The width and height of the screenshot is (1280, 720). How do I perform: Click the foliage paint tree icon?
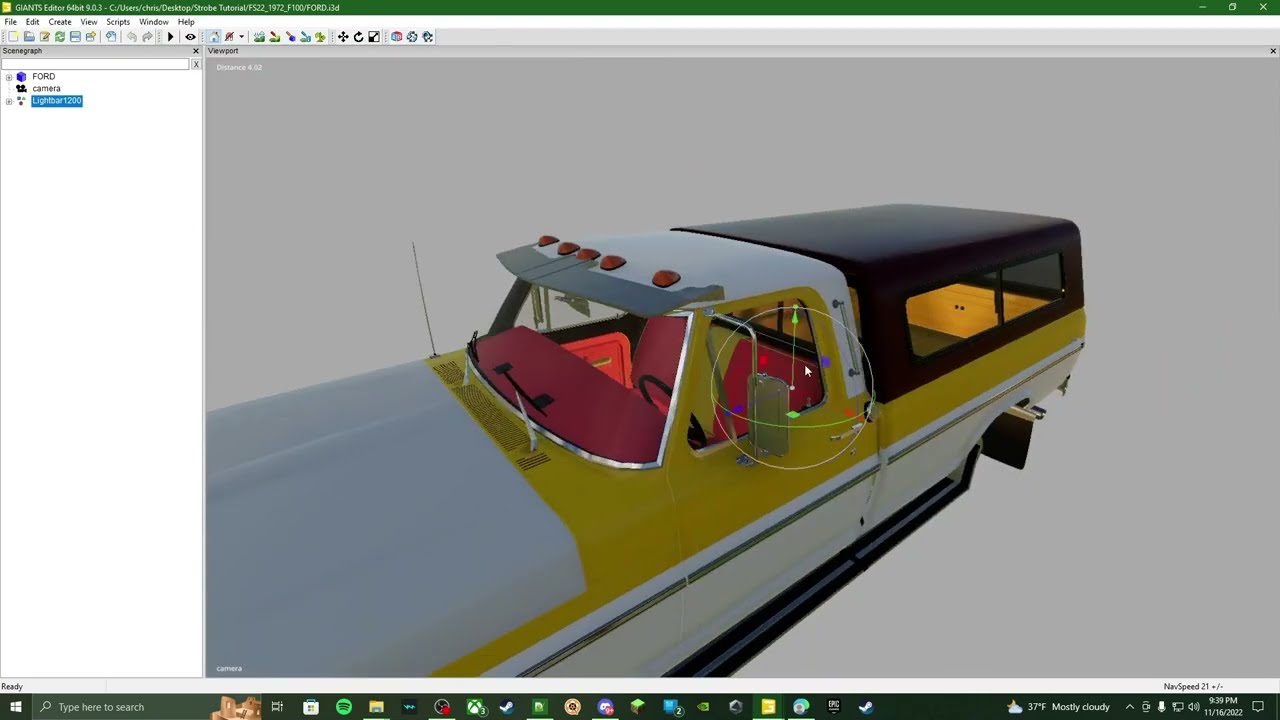point(320,37)
